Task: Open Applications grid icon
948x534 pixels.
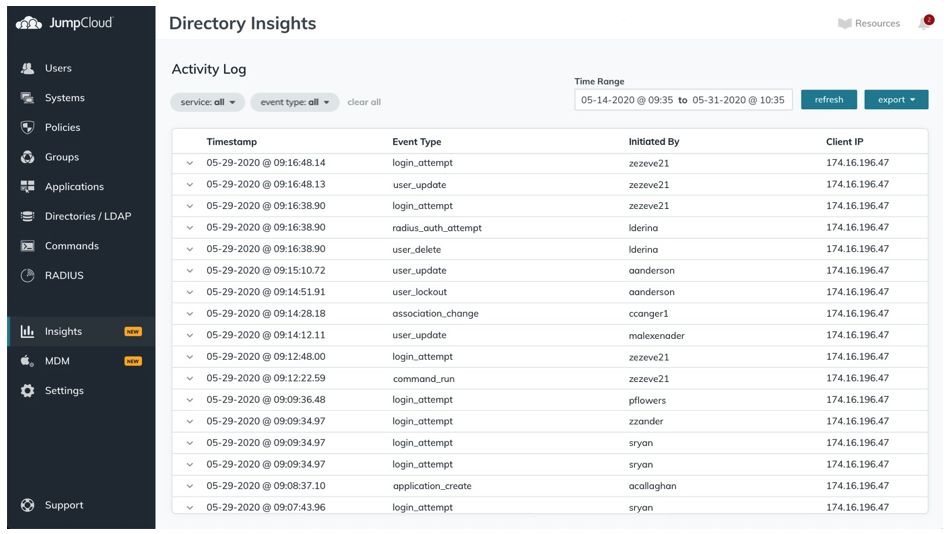Action: click(28, 187)
